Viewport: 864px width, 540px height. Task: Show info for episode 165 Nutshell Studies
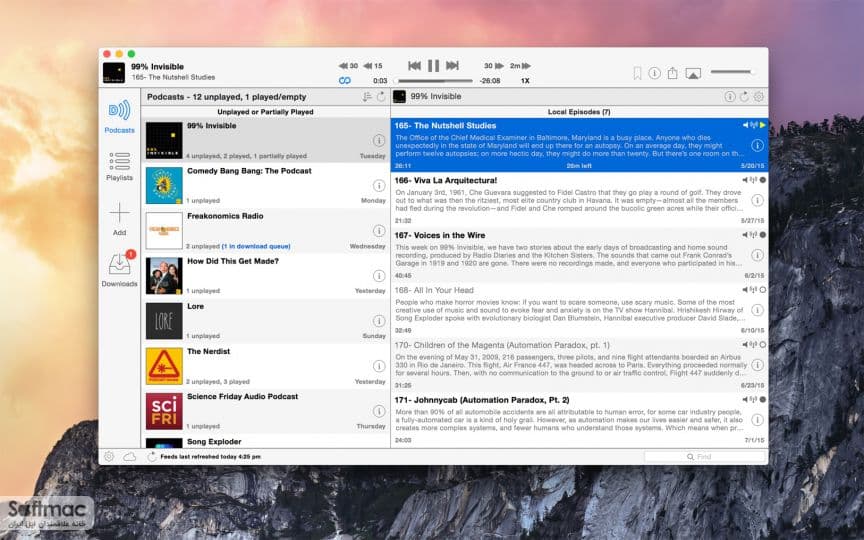(758, 145)
